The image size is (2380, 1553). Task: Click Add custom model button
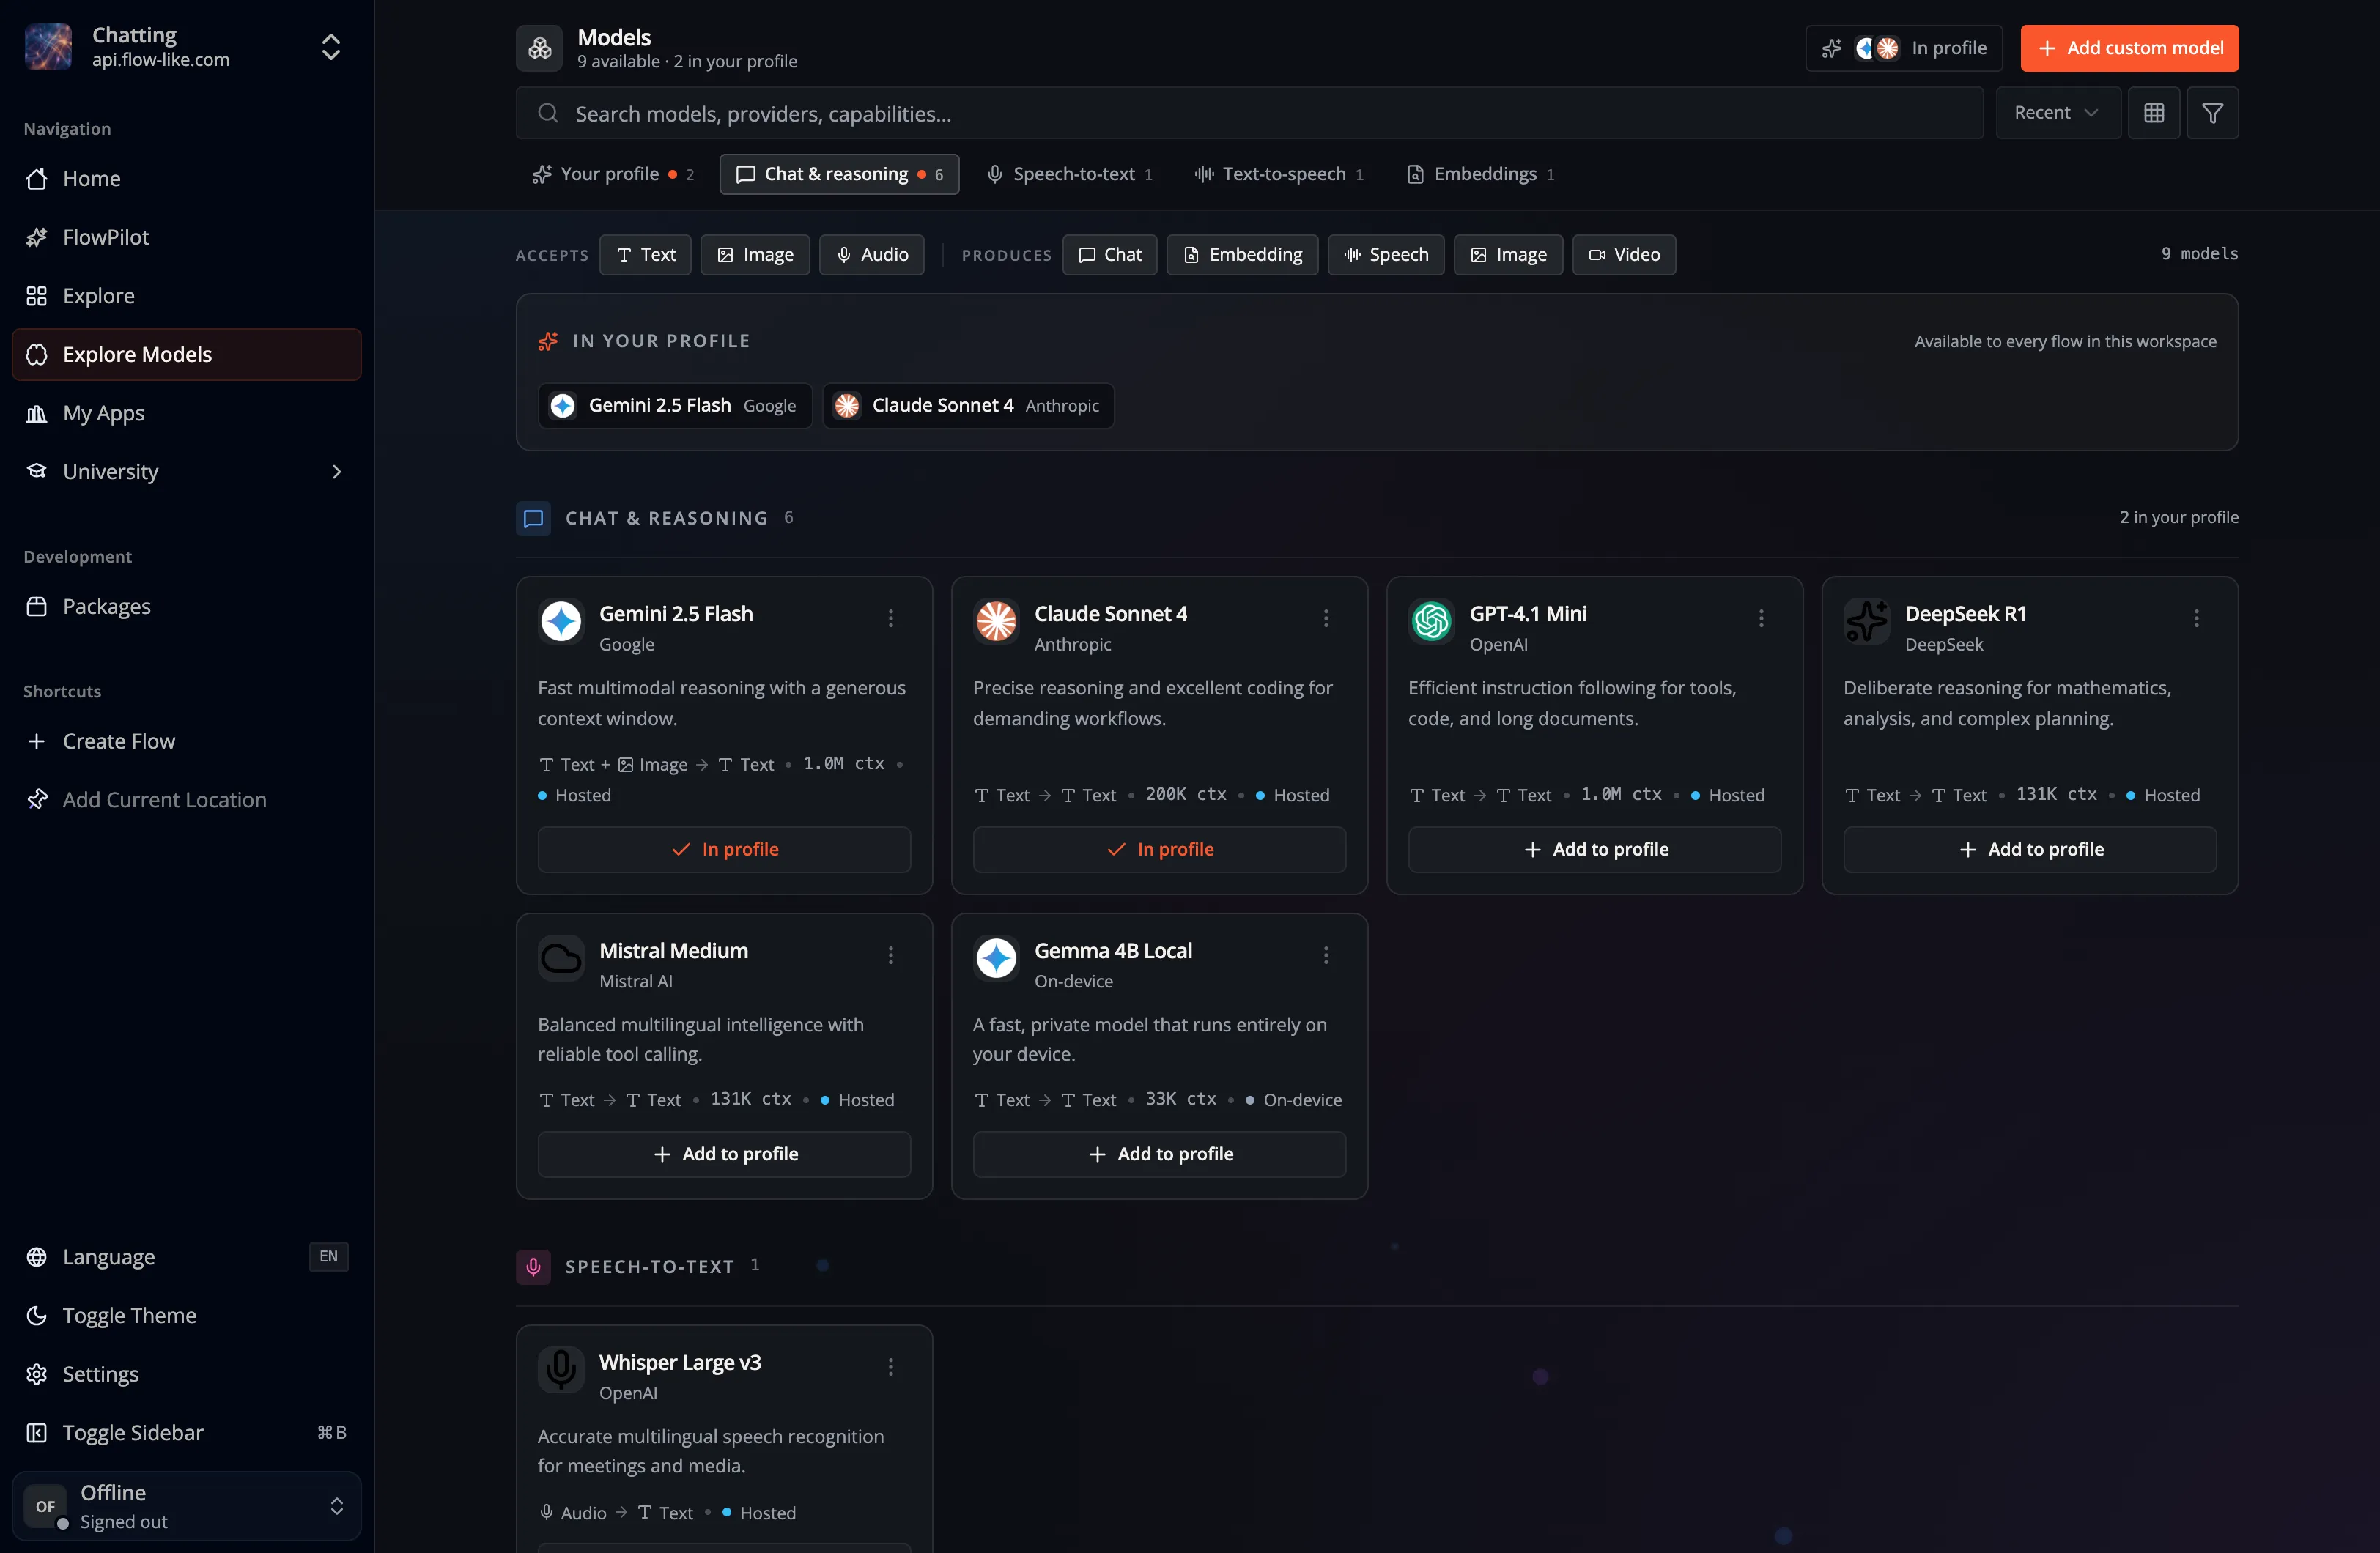point(2129,48)
